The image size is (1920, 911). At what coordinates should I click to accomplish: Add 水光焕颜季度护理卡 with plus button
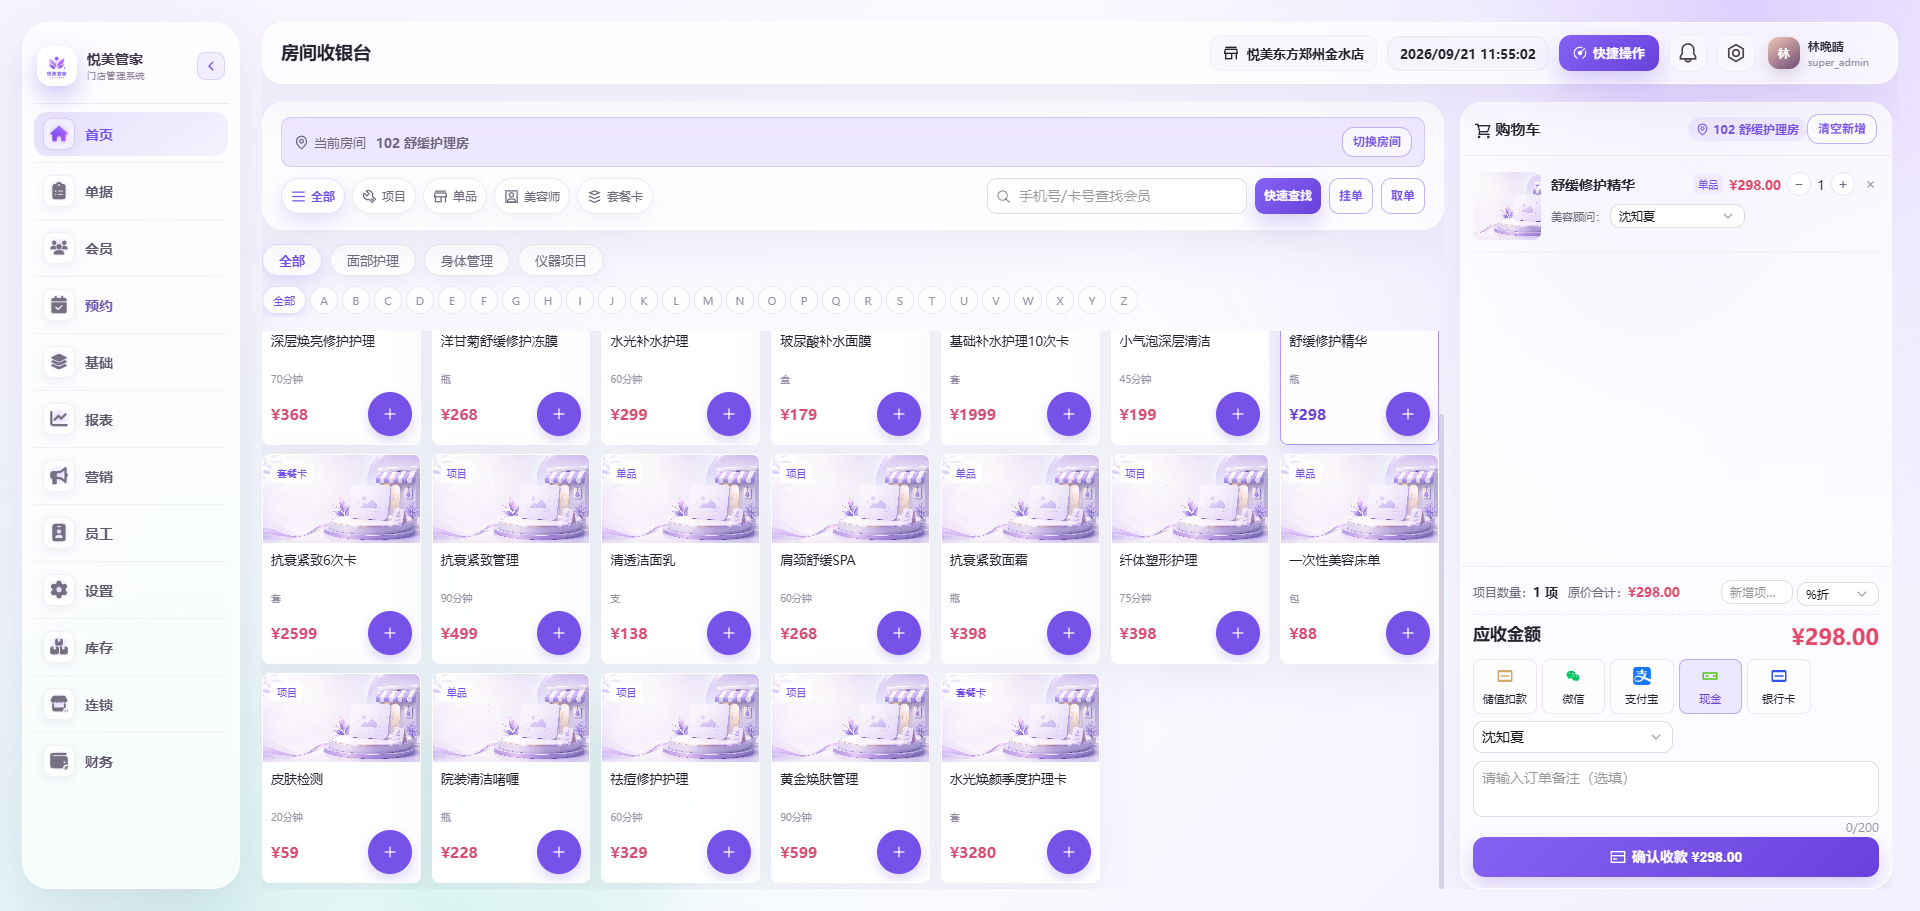[1069, 852]
